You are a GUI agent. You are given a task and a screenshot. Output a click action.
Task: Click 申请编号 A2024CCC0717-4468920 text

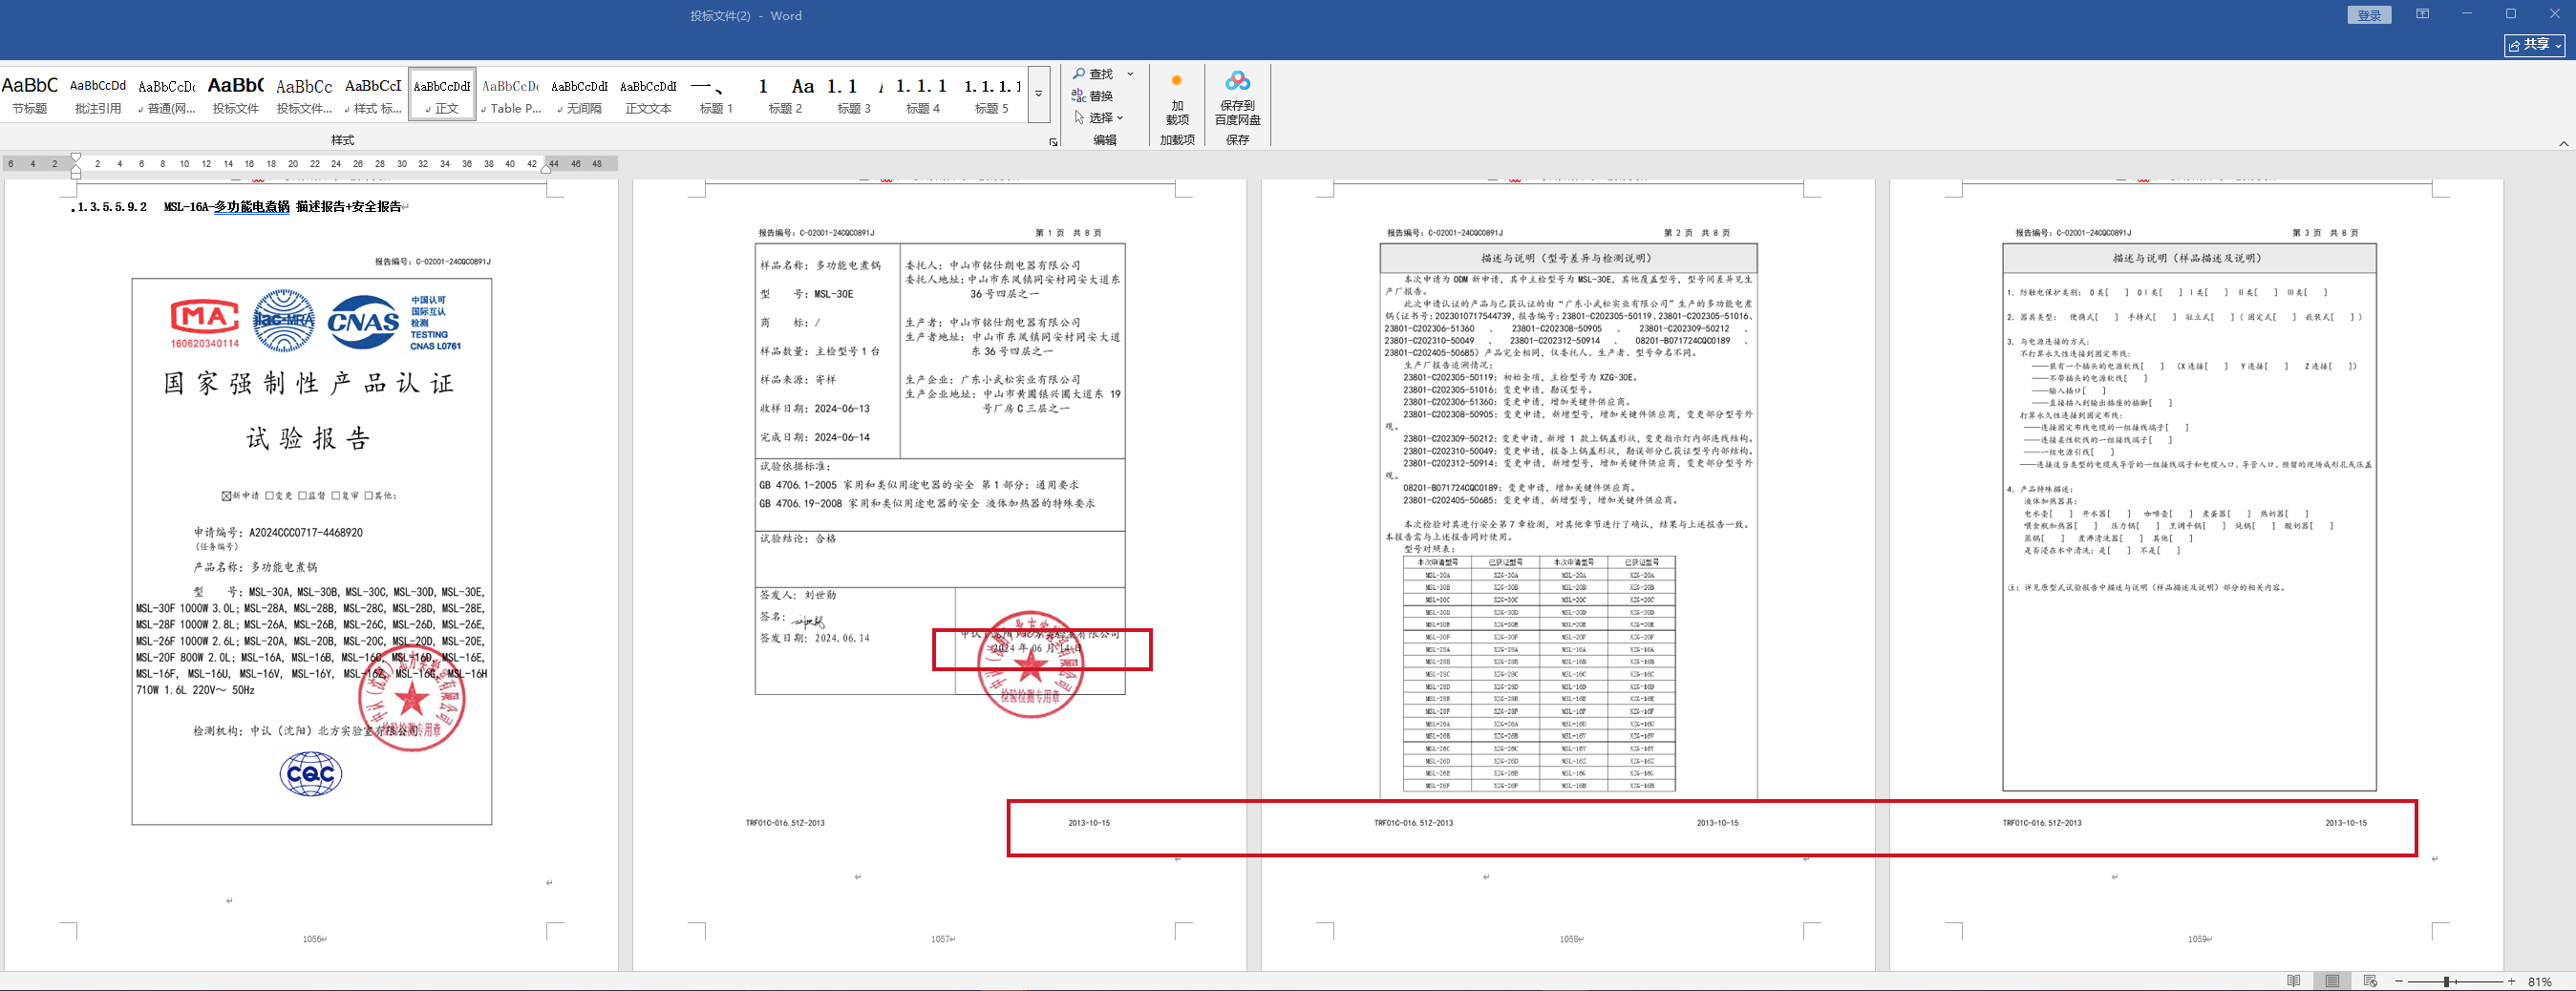pyautogui.click(x=278, y=533)
